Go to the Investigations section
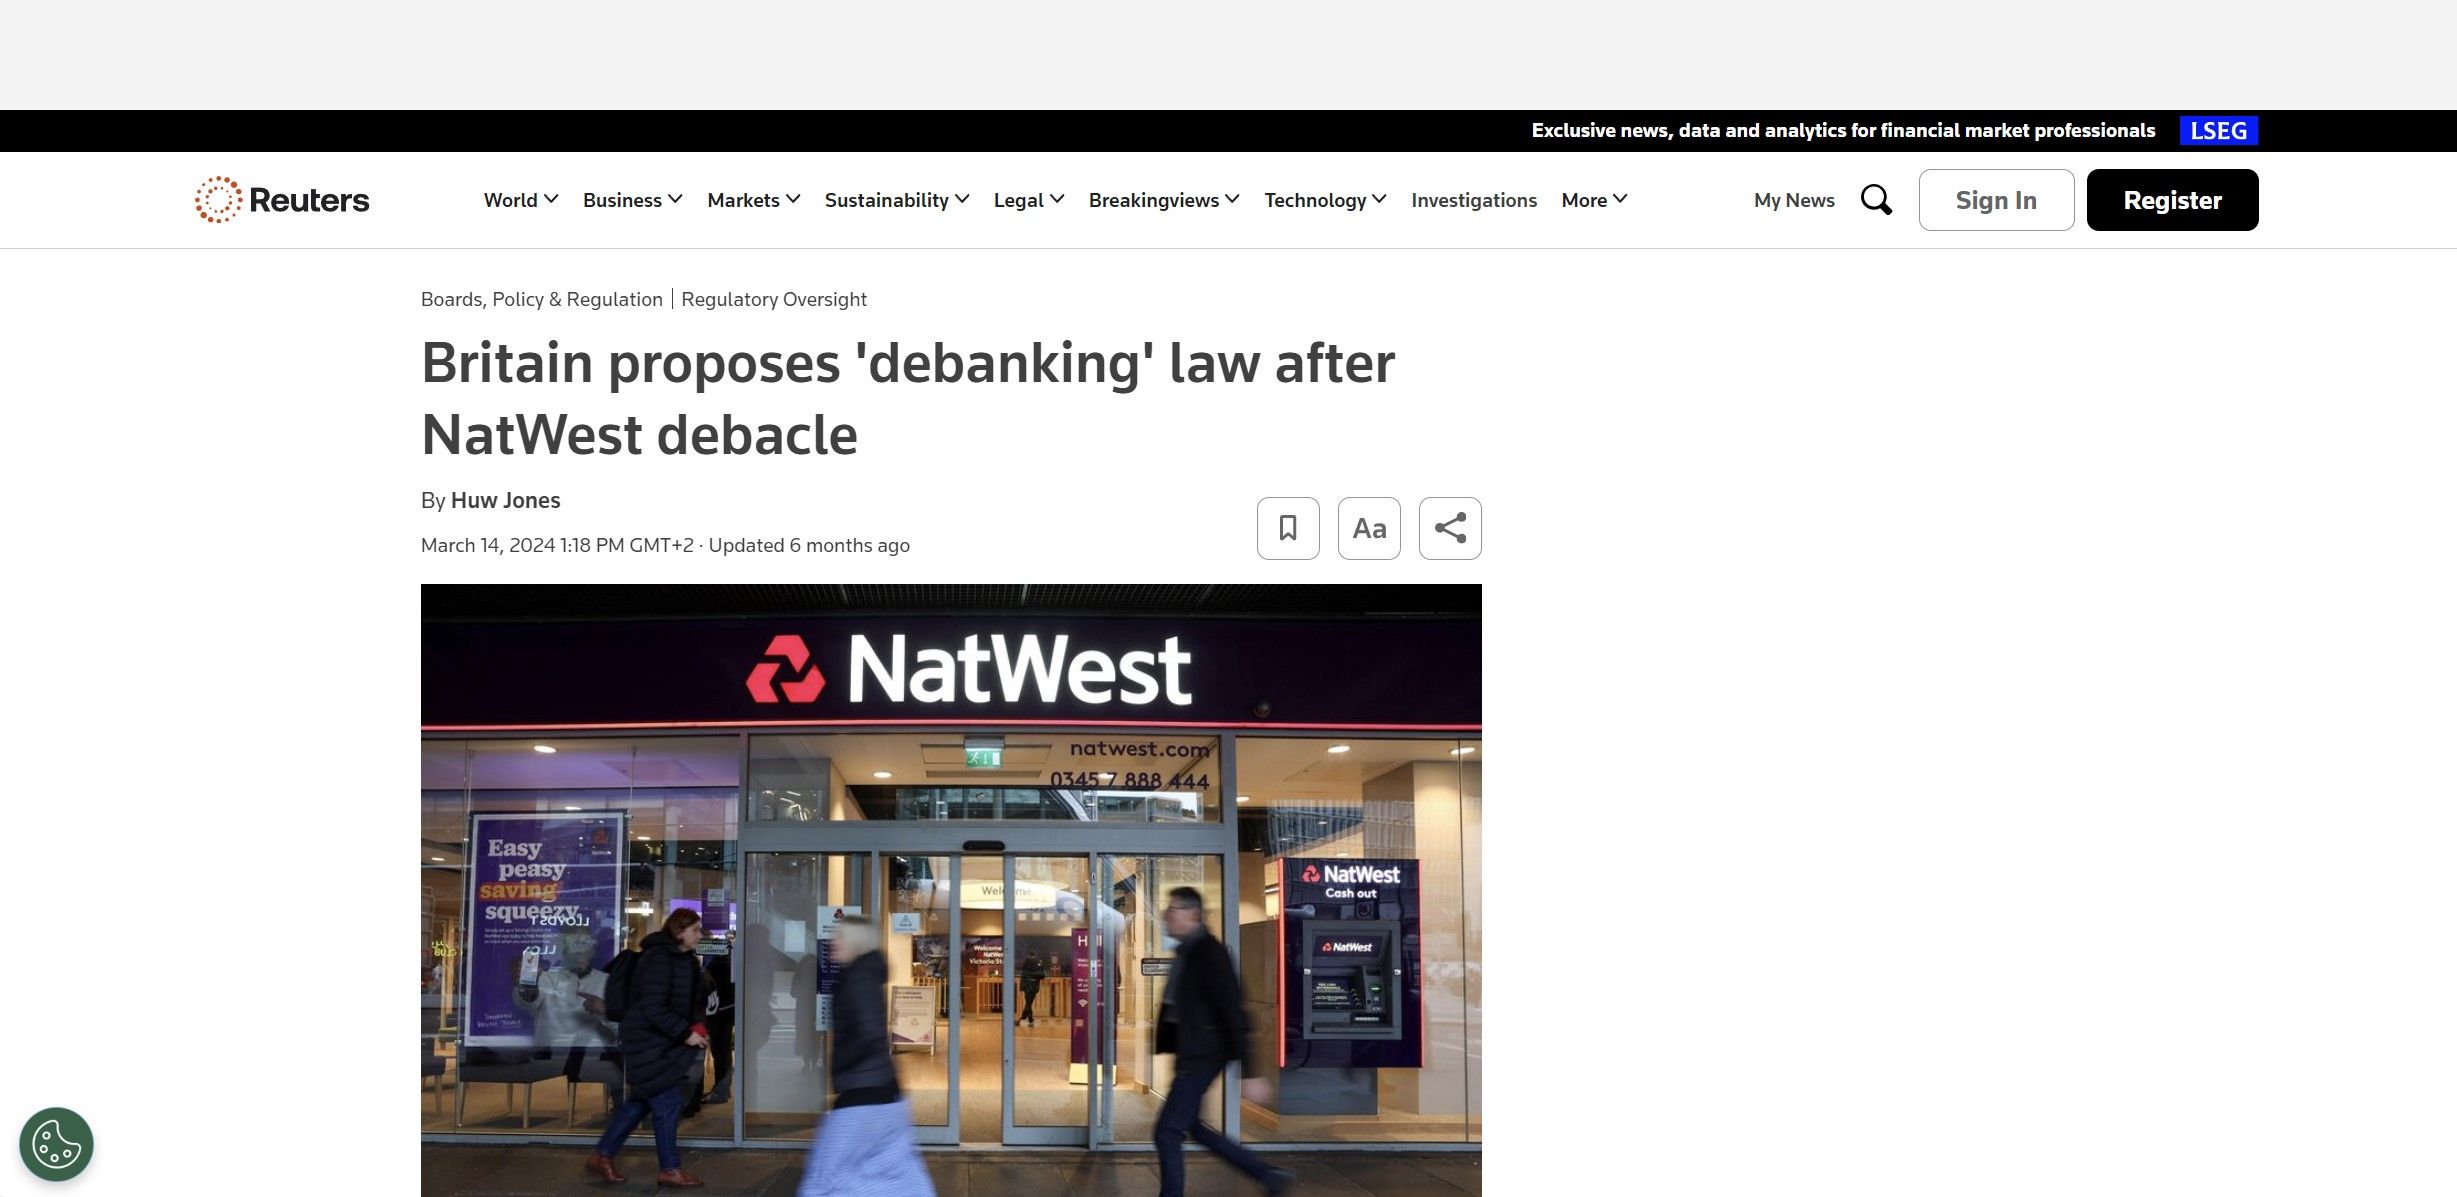 [x=1474, y=200]
